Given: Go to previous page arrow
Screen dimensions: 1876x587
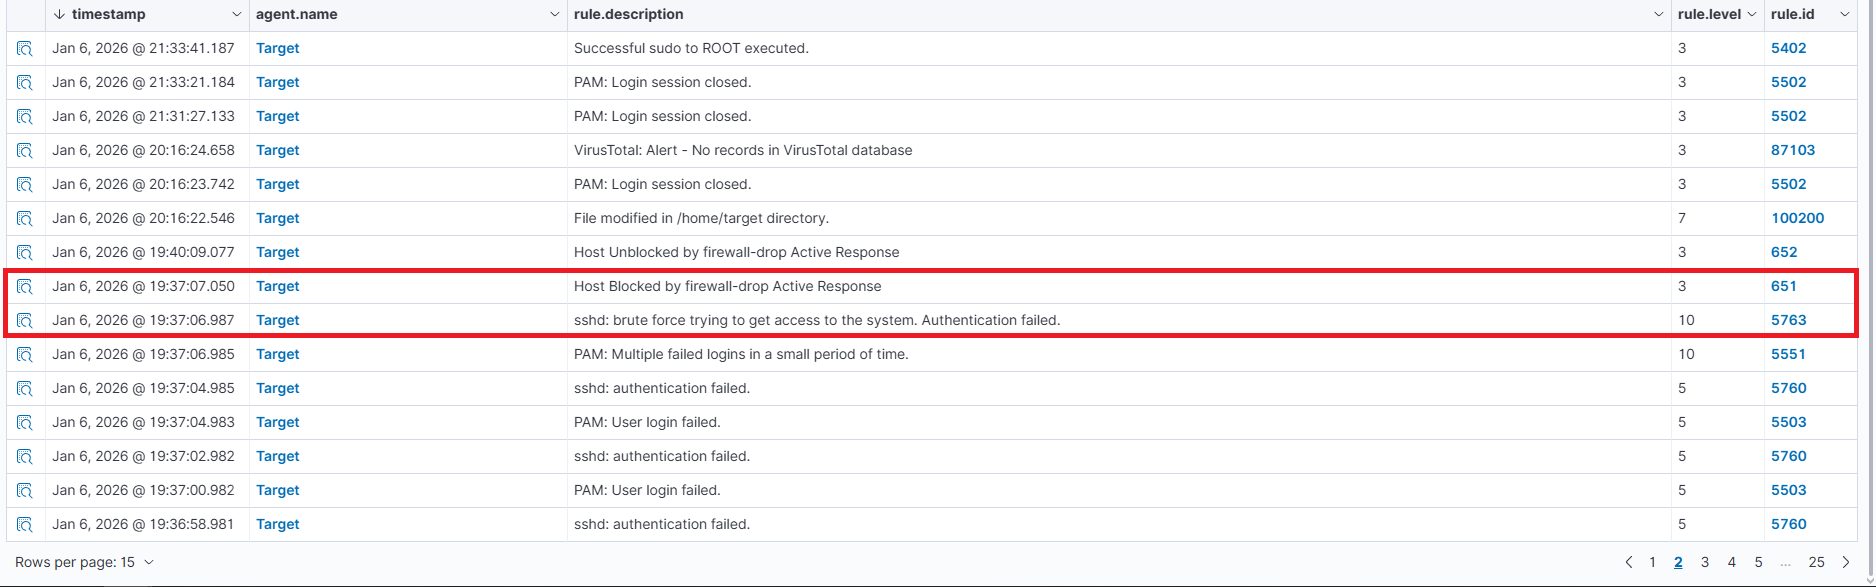Looking at the screenshot, I should pyautogui.click(x=1629, y=562).
